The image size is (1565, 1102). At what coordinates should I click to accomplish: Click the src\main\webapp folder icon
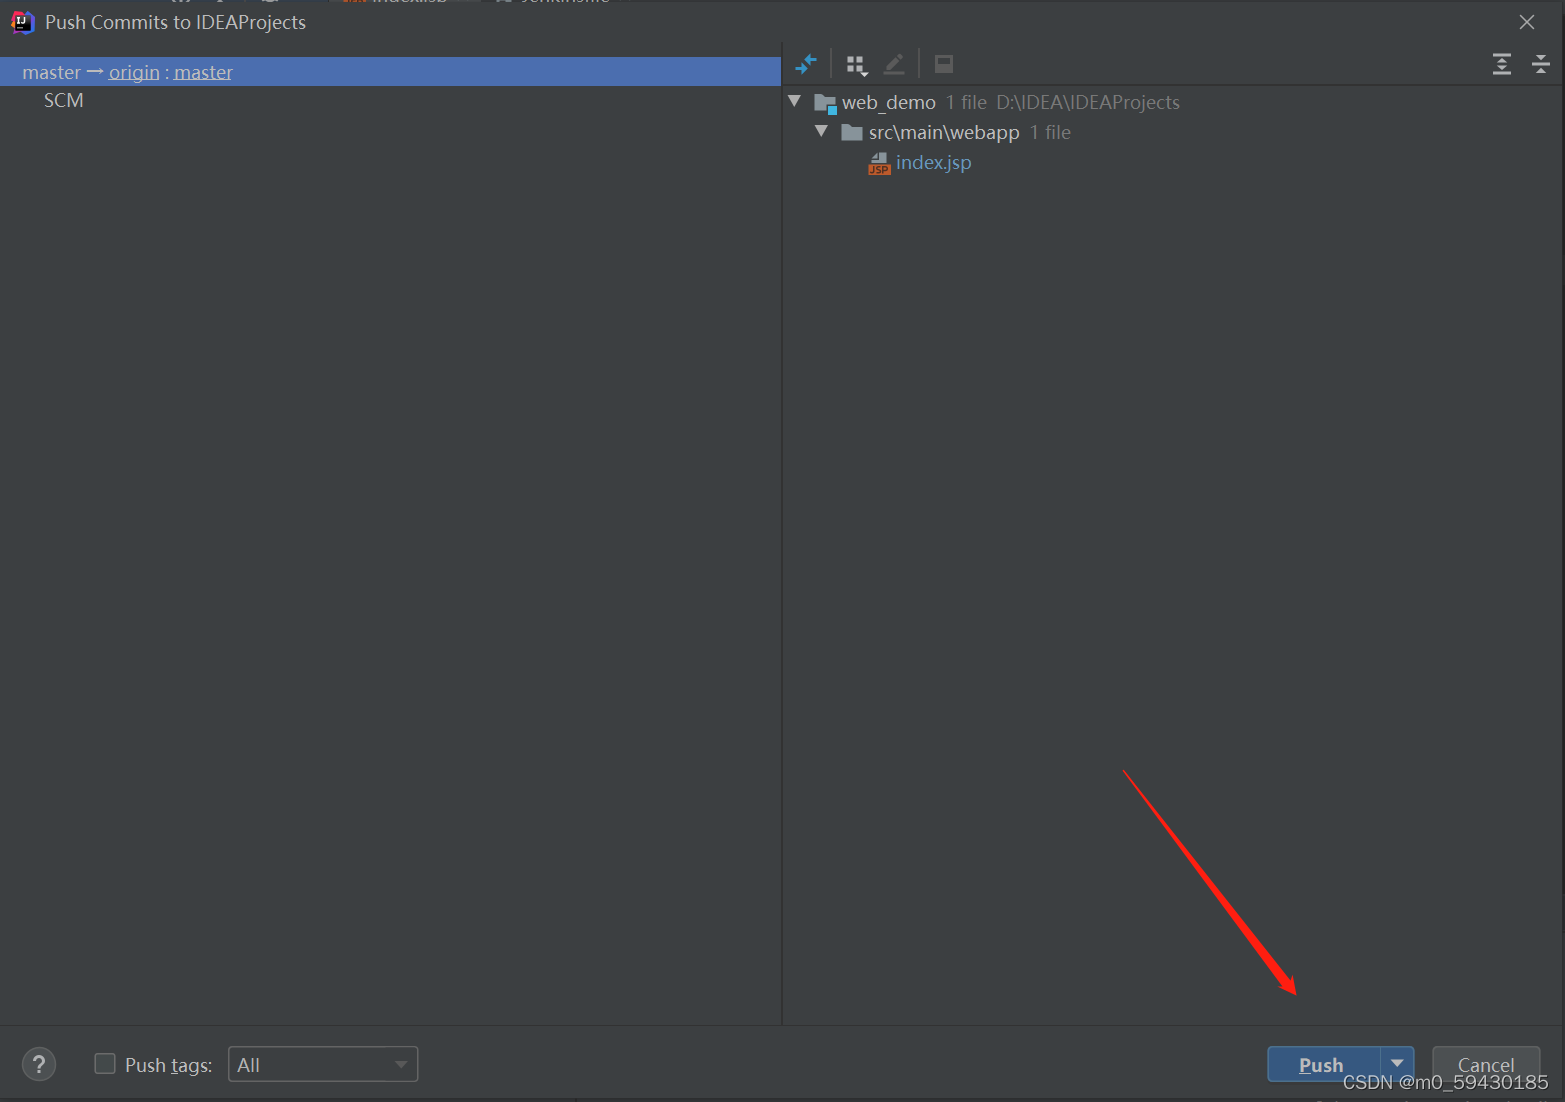[x=852, y=132]
